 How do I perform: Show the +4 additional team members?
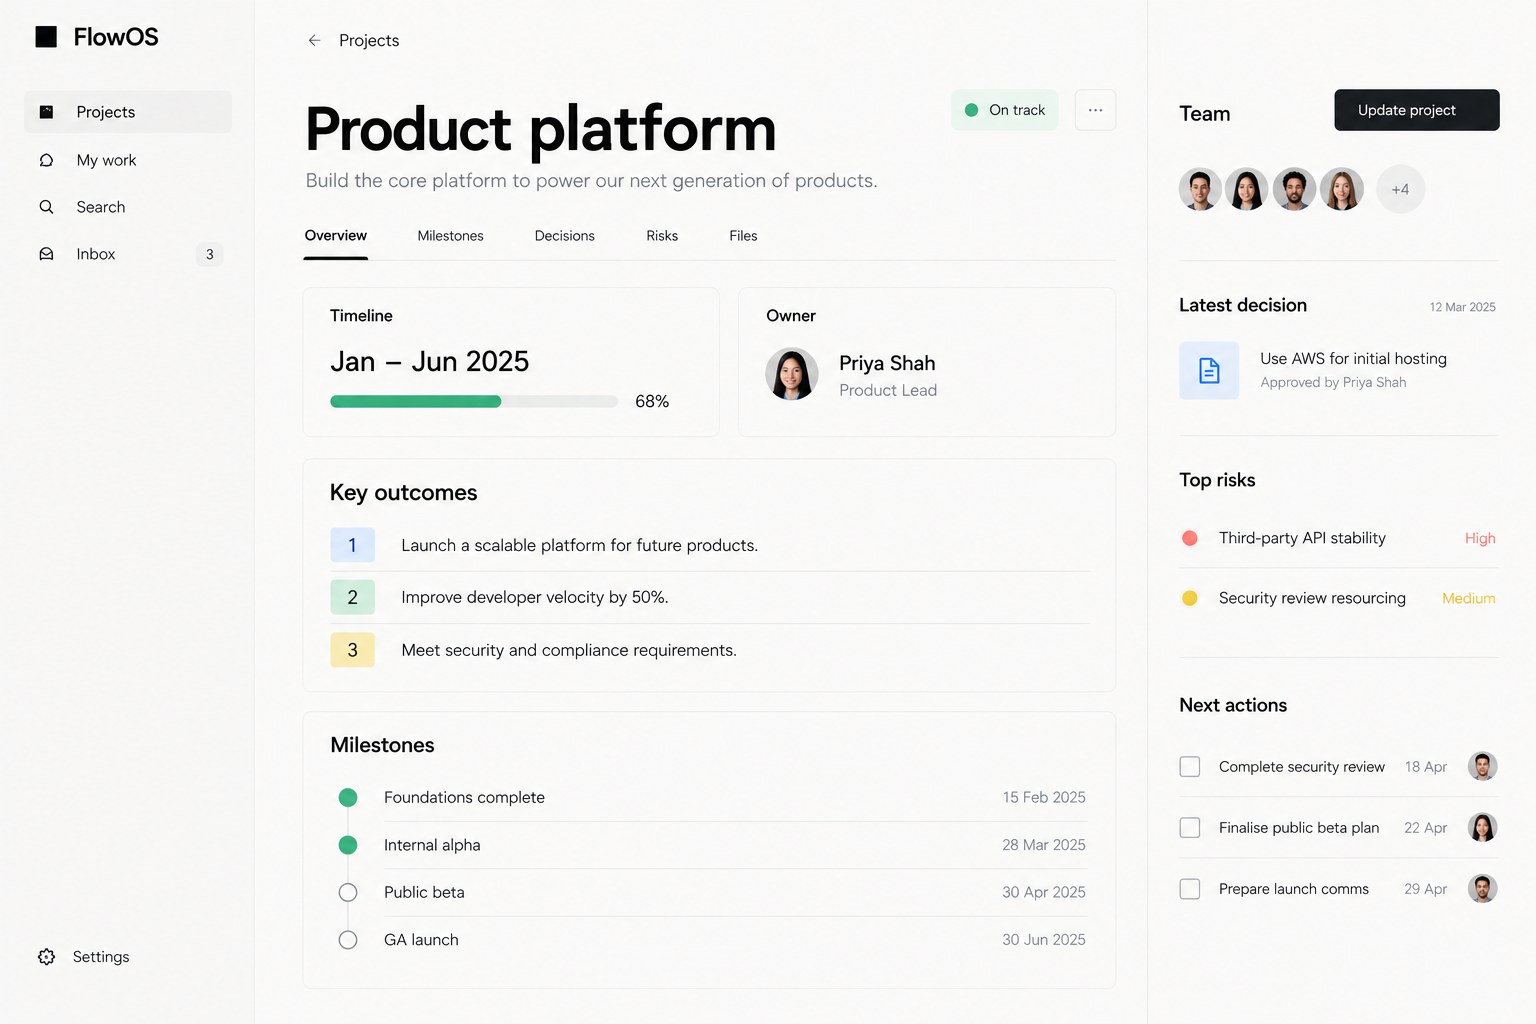point(1400,189)
